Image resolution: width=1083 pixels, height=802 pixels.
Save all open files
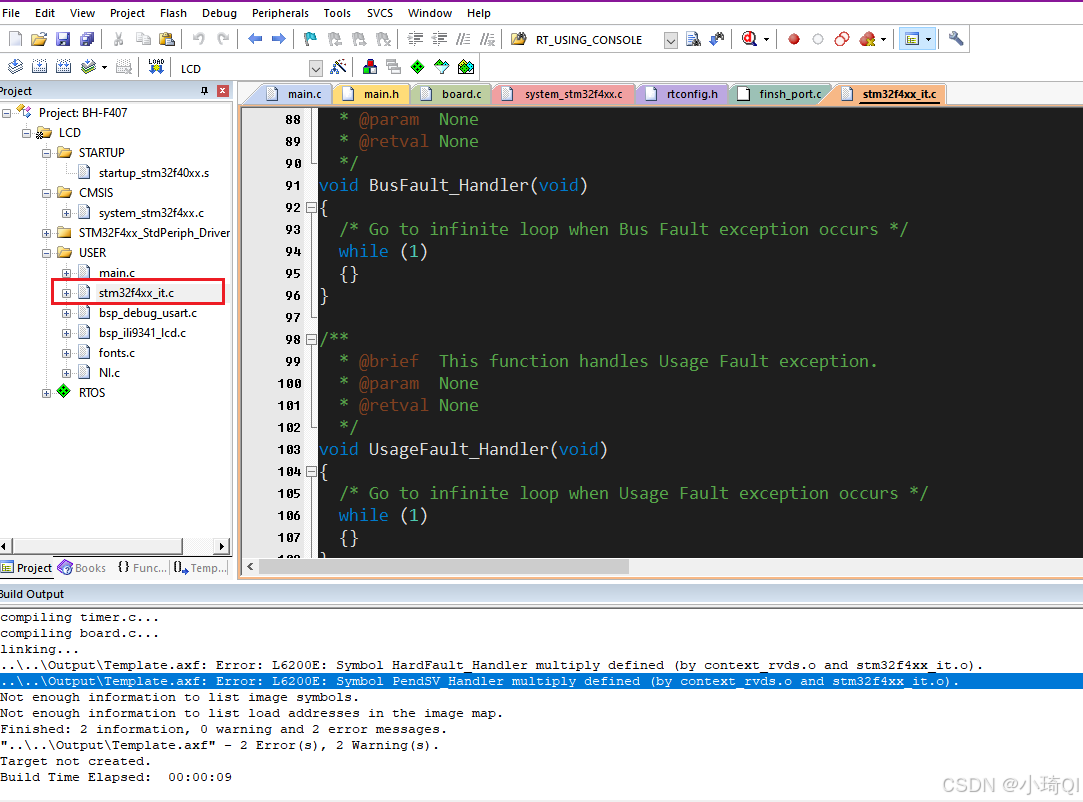[87, 38]
